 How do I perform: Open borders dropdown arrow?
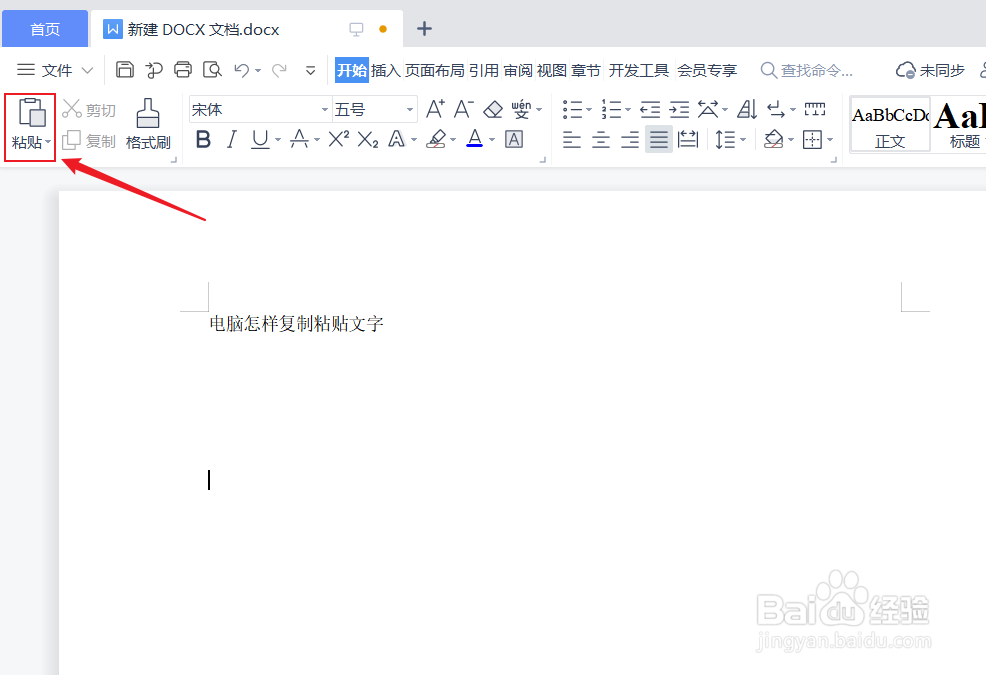click(x=830, y=140)
